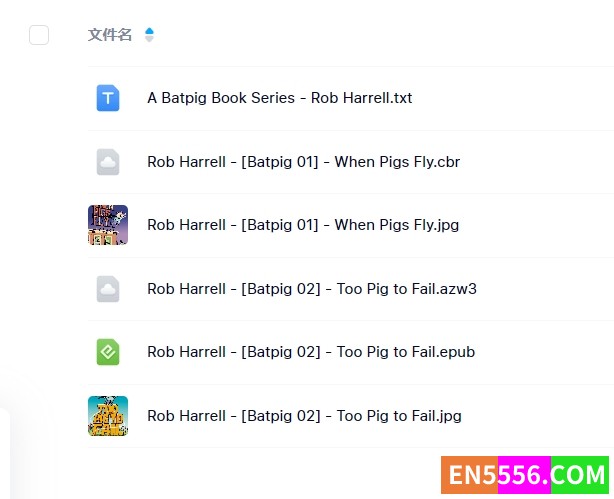This screenshot has height=499, width=614.
Task: Click the grey cloud icon of the .cbr file
Action: [108, 162]
